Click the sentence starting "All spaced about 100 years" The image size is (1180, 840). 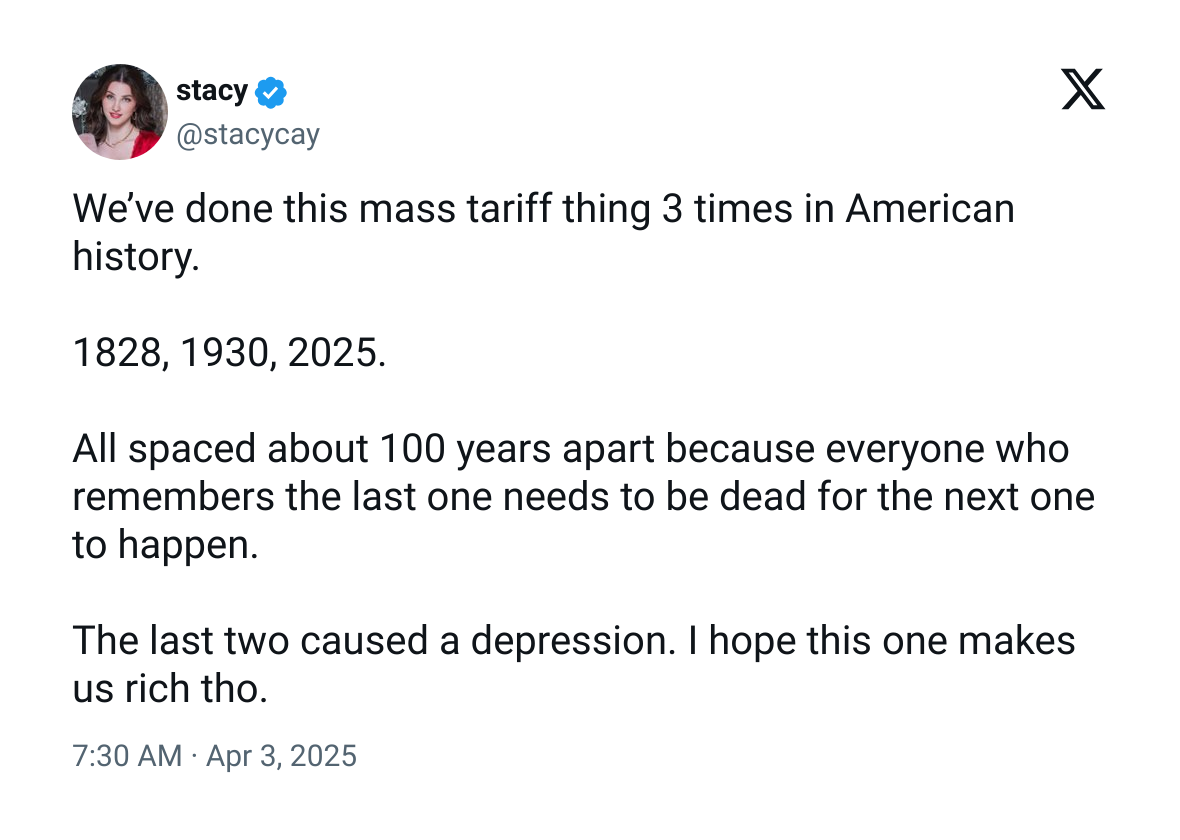pyautogui.click(x=583, y=496)
